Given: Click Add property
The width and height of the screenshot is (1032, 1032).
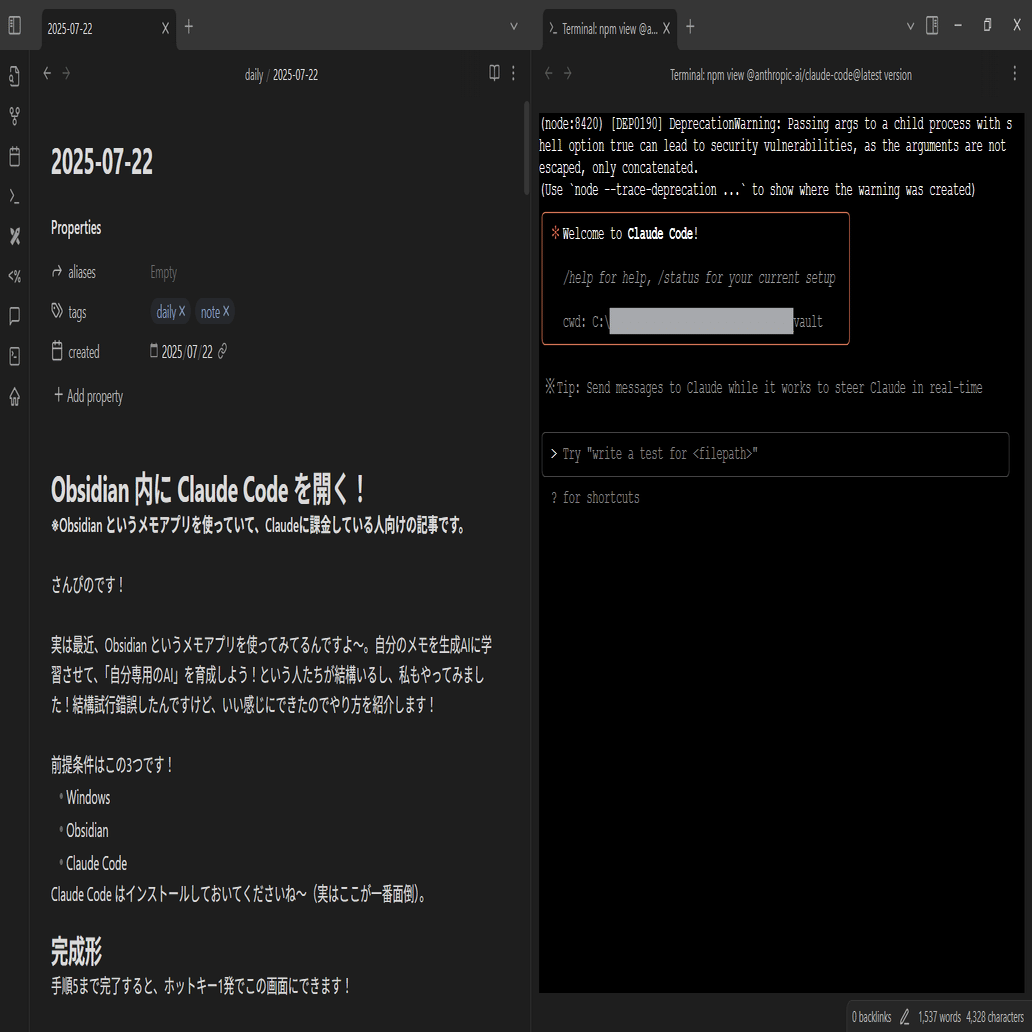Looking at the screenshot, I should tap(88, 396).
